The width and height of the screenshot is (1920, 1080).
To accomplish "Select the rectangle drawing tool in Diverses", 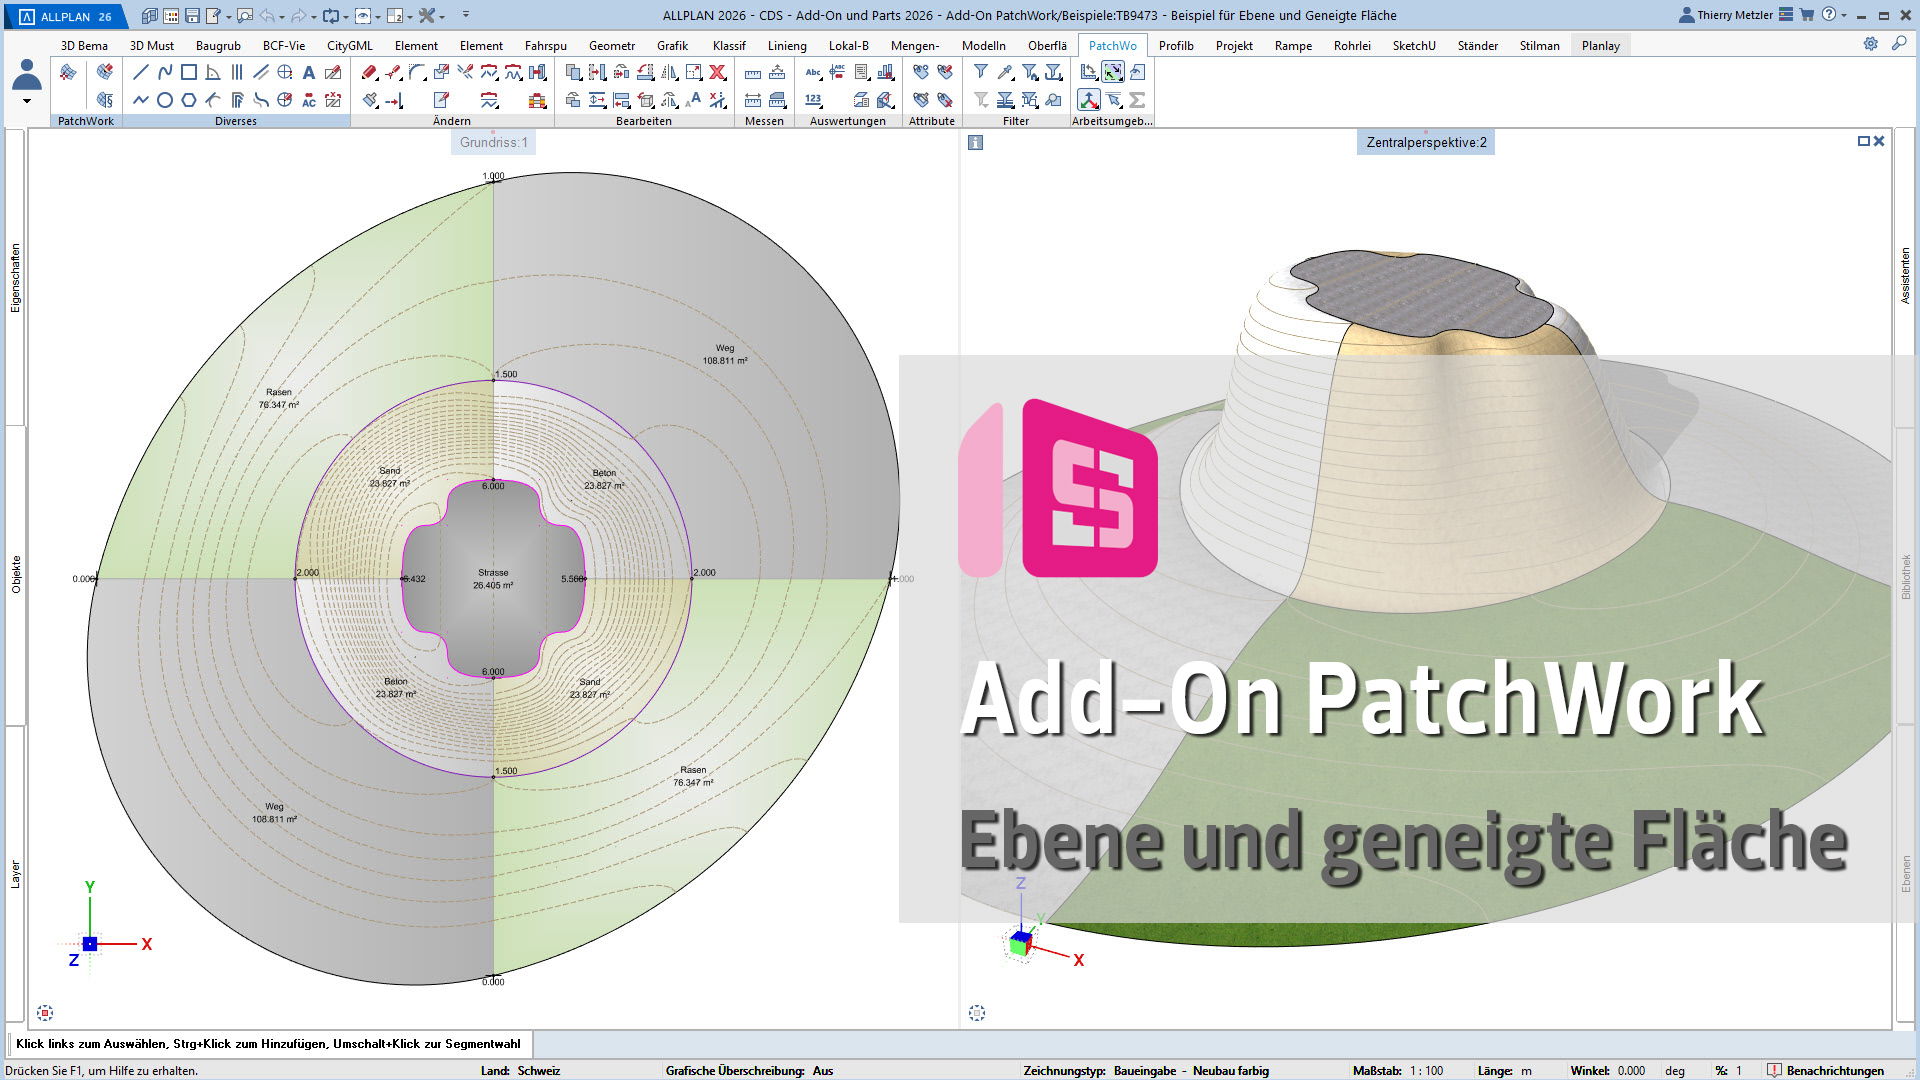I will (188, 72).
